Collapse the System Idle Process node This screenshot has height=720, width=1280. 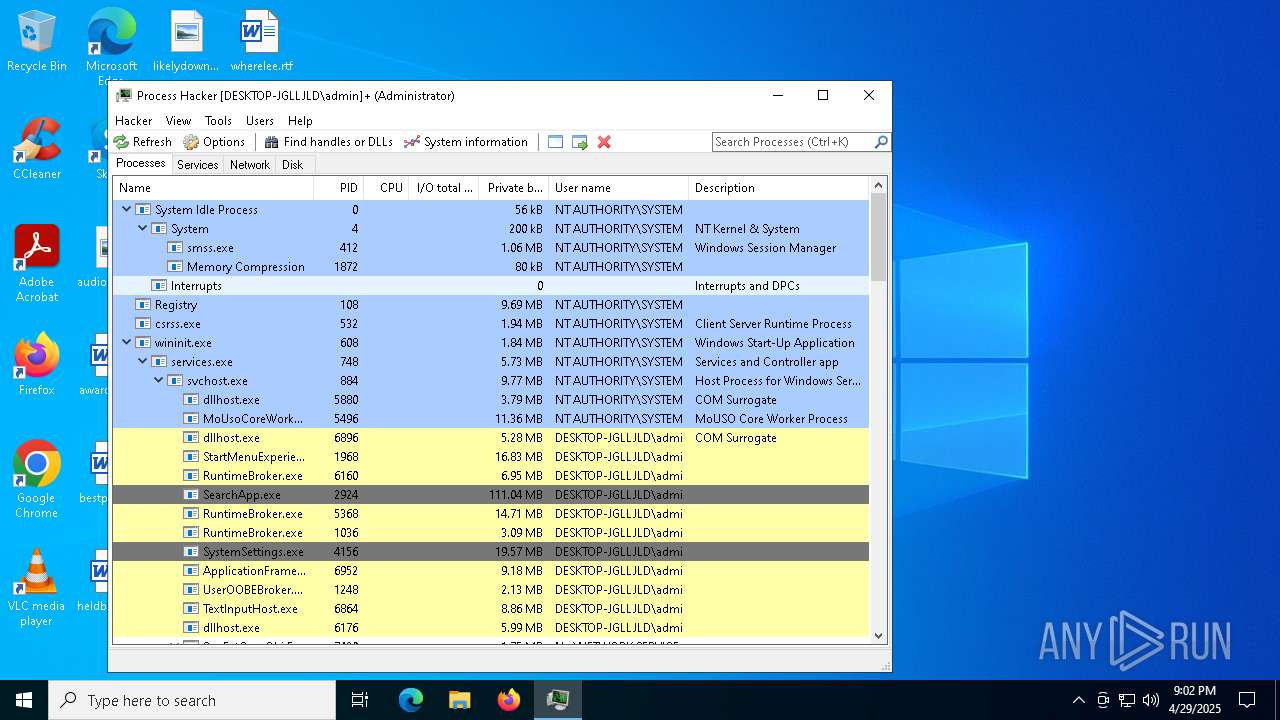tap(127, 210)
